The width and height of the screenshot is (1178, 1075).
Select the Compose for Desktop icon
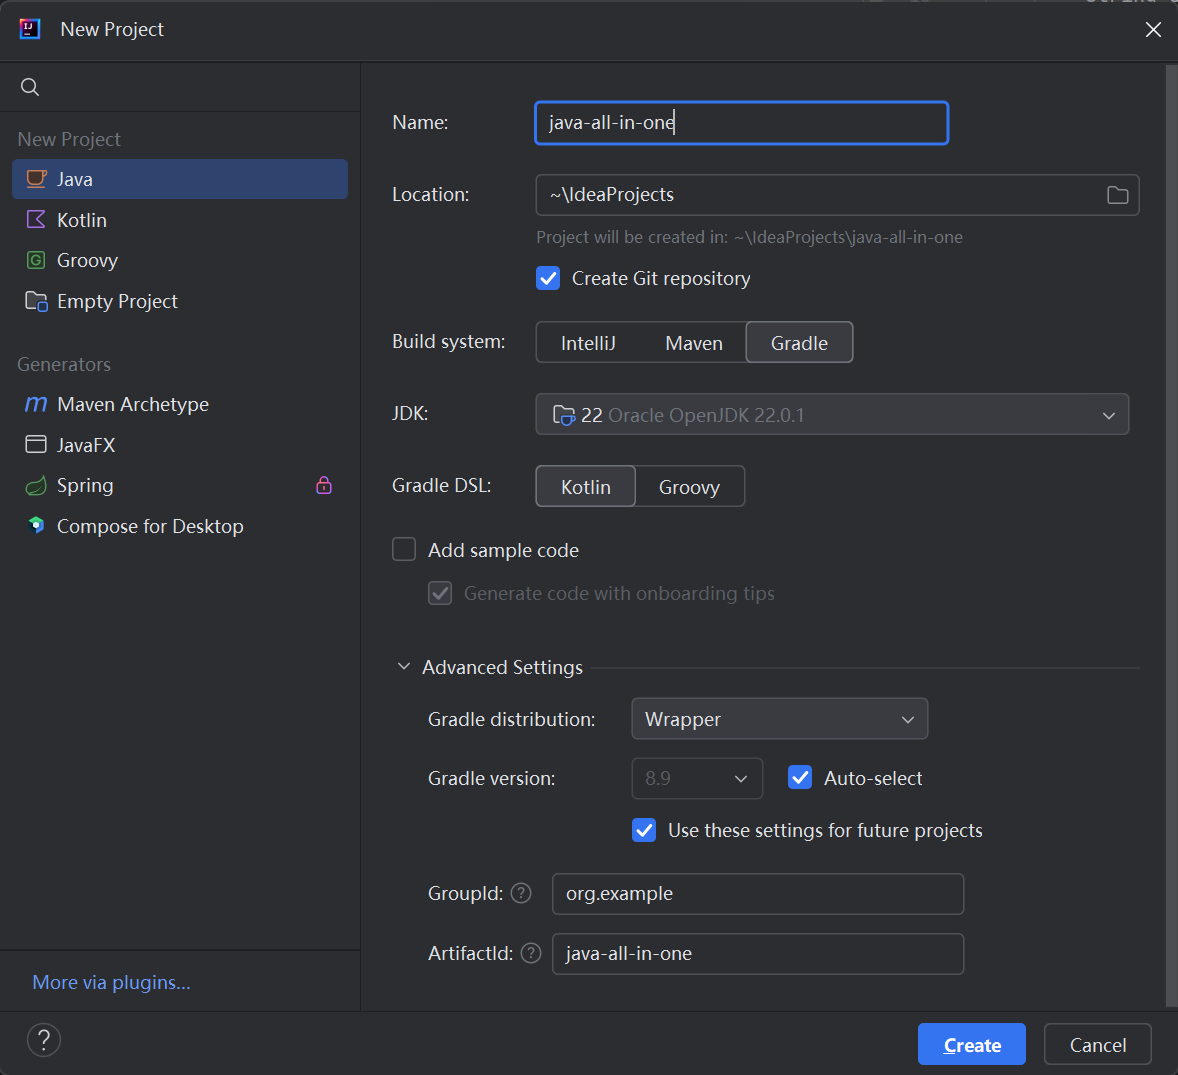[x=36, y=526]
